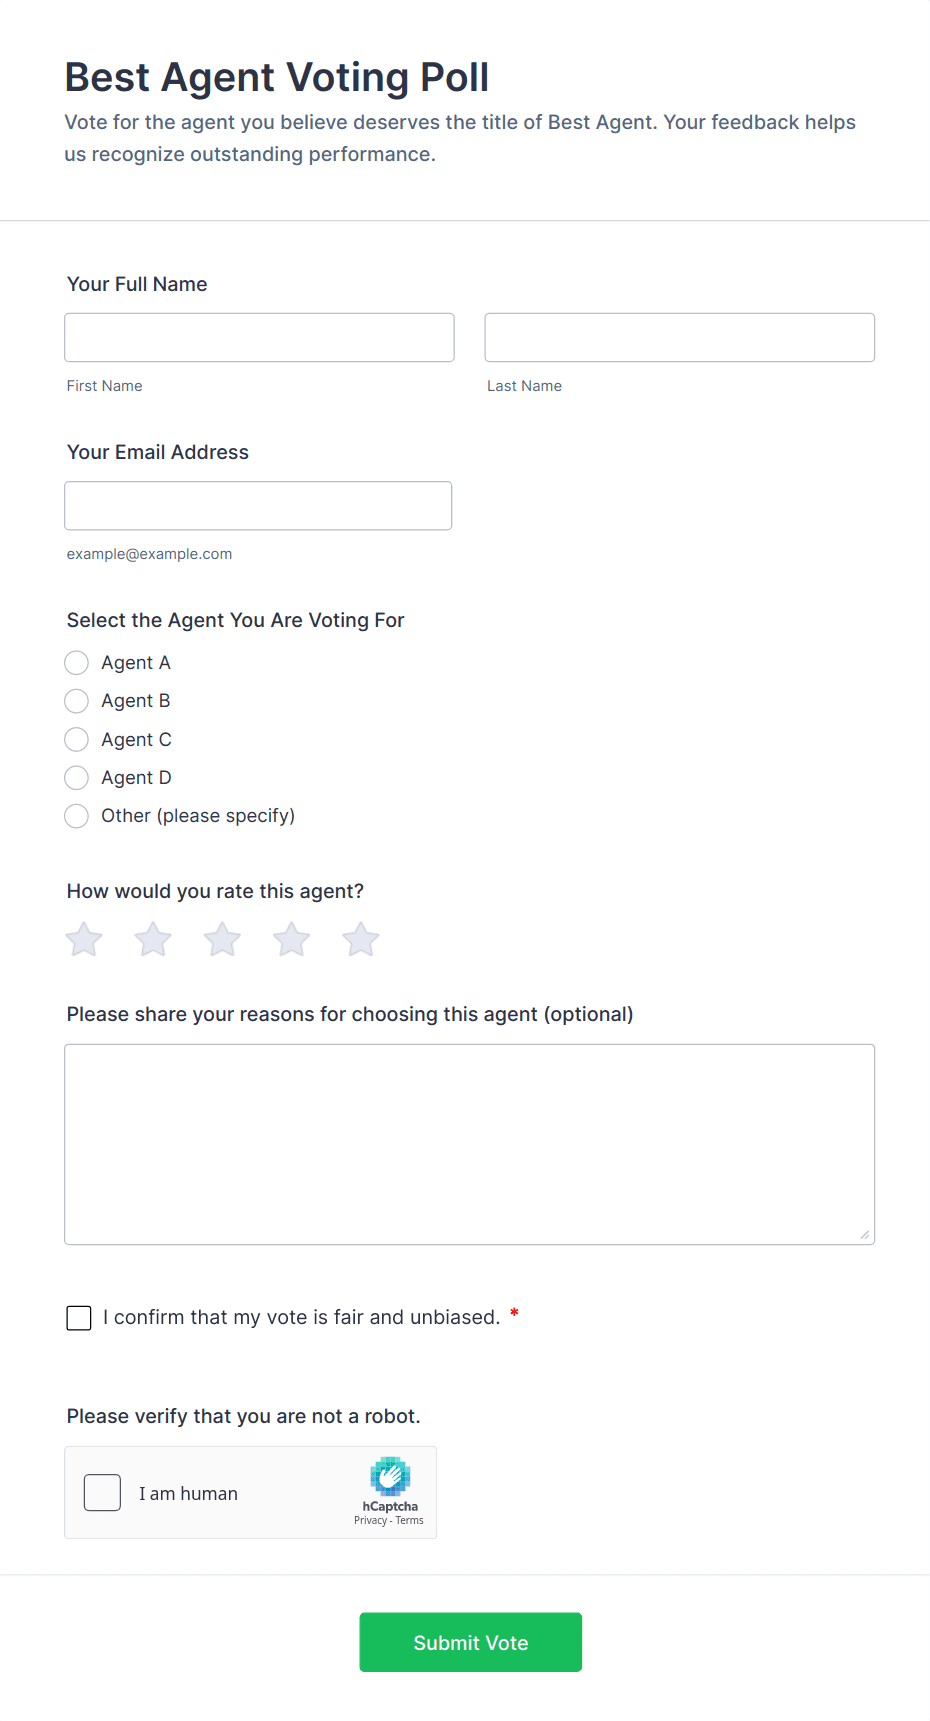Check the fair and unbiased confirmation box
The height and width of the screenshot is (1721, 930).
pyautogui.click(x=78, y=1317)
